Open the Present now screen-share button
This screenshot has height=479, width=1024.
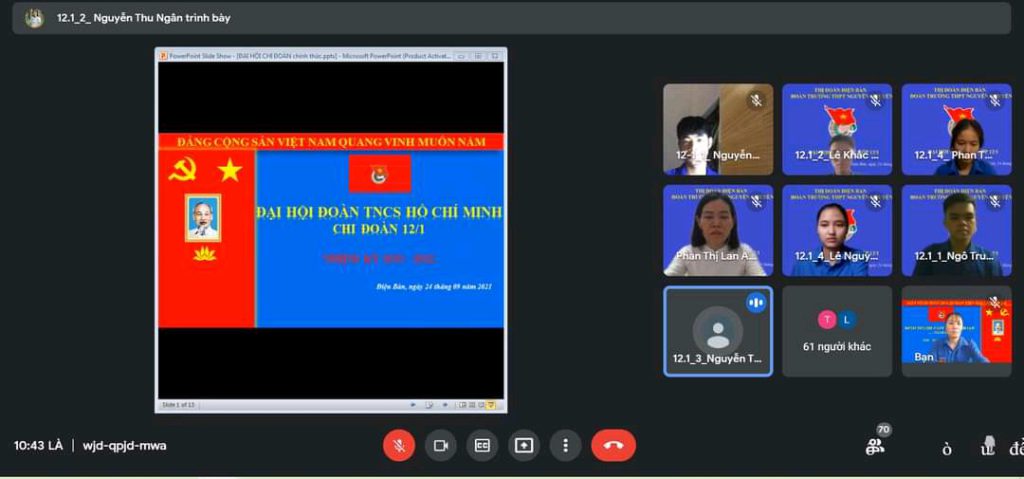pos(524,446)
